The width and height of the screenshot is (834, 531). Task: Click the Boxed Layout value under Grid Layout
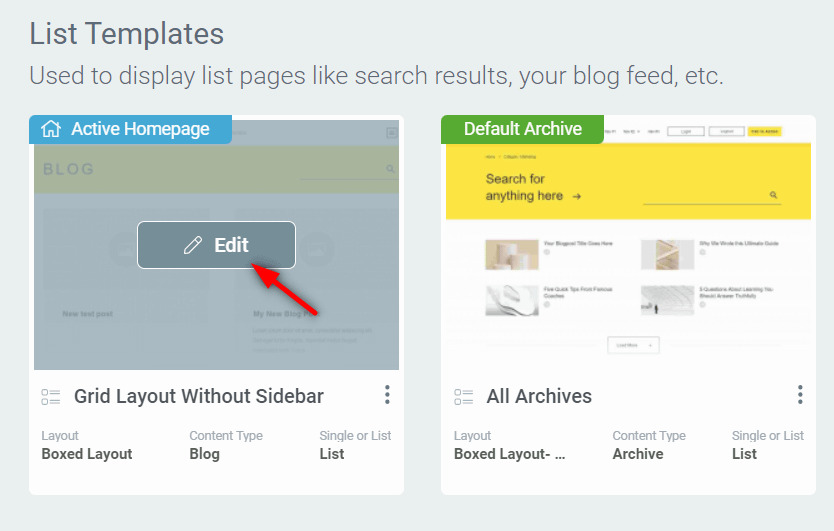pos(87,454)
